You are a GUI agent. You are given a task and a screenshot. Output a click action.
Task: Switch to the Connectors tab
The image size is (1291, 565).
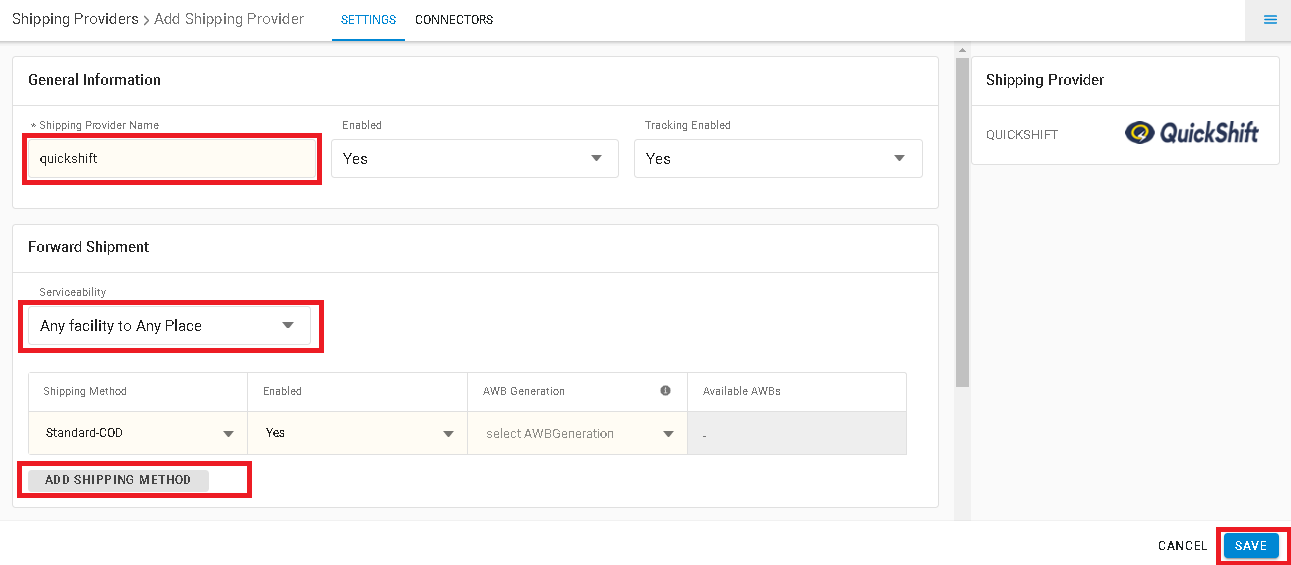pyautogui.click(x=454, y=20)
